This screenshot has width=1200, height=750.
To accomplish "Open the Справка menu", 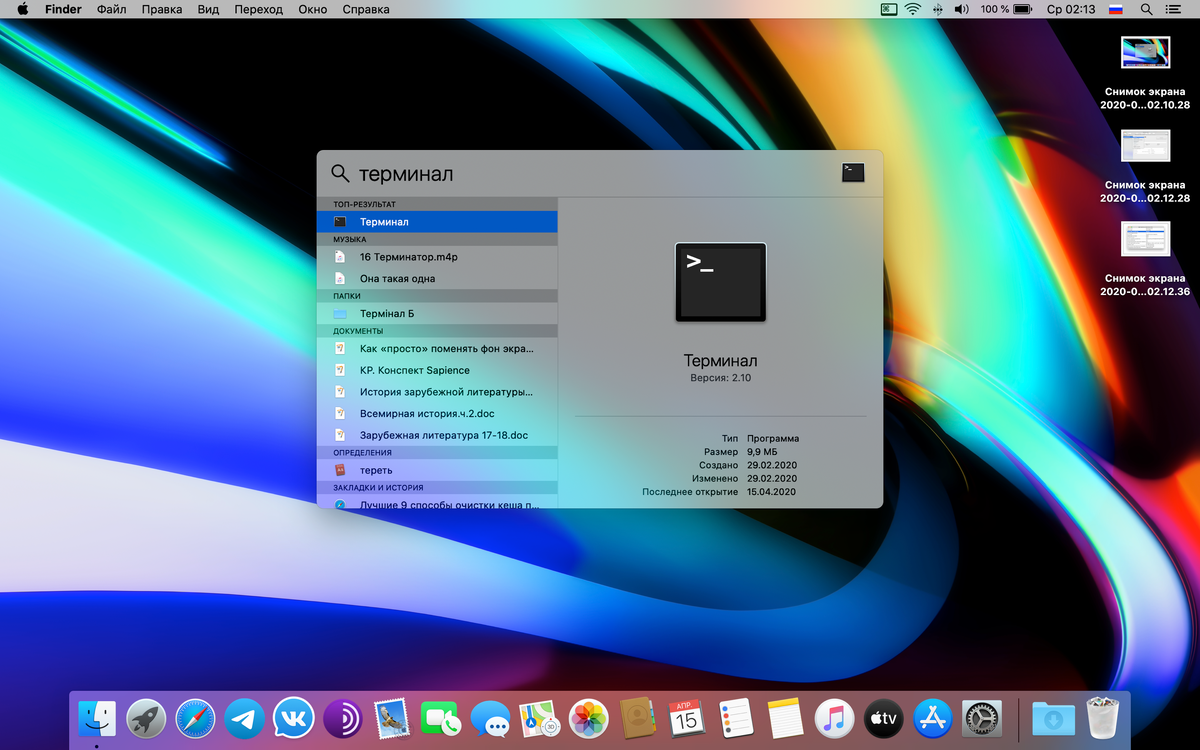I will [x=366, y=9].
